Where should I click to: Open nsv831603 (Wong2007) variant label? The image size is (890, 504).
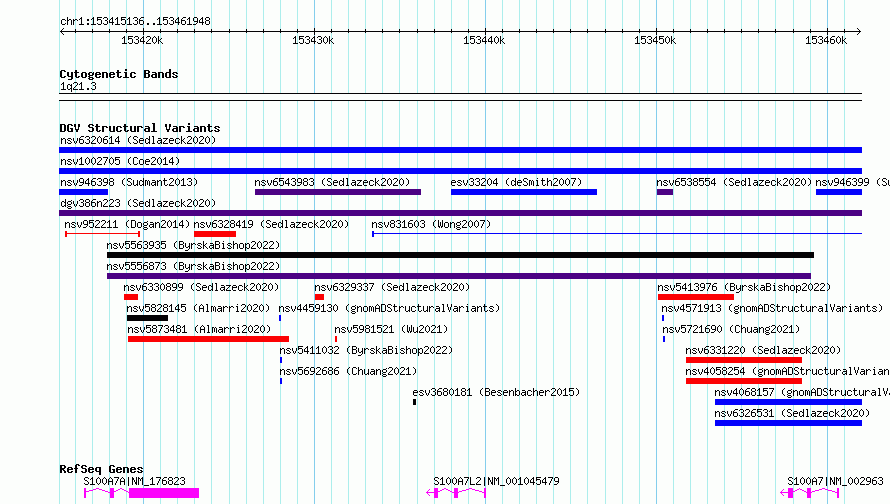(x=431, y=224)
